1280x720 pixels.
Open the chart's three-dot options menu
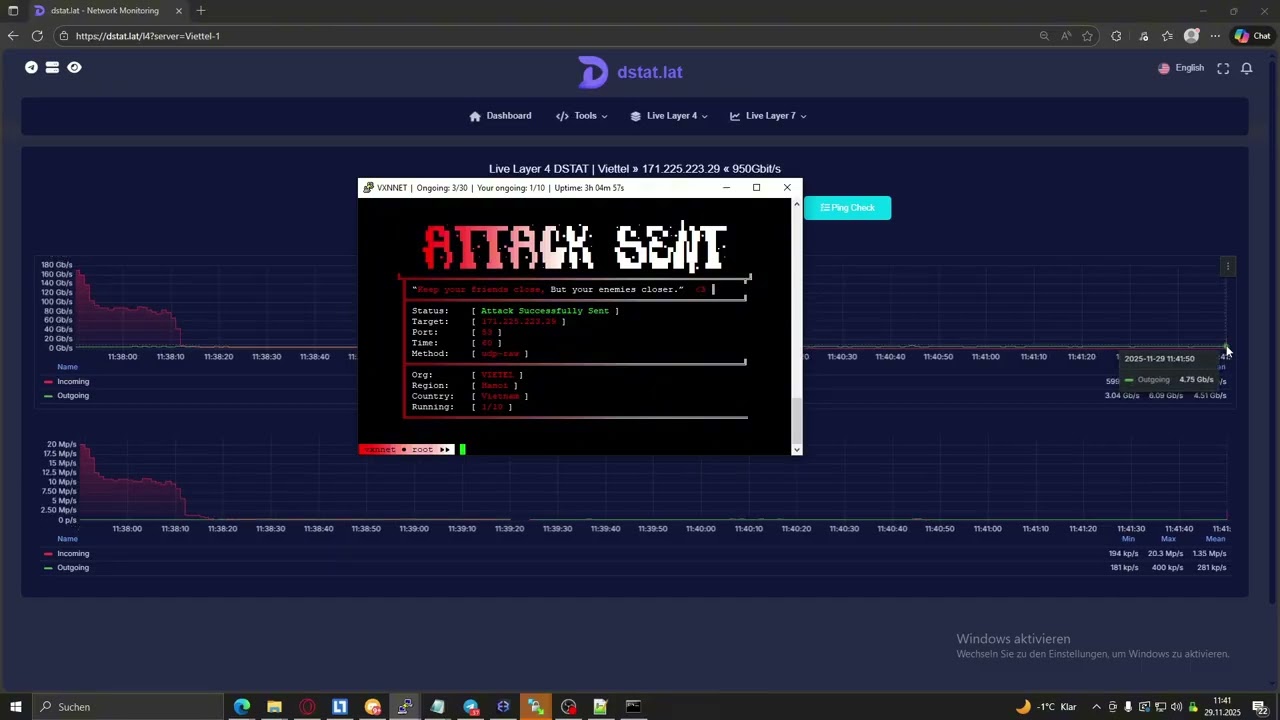(x=1228, y=266)
